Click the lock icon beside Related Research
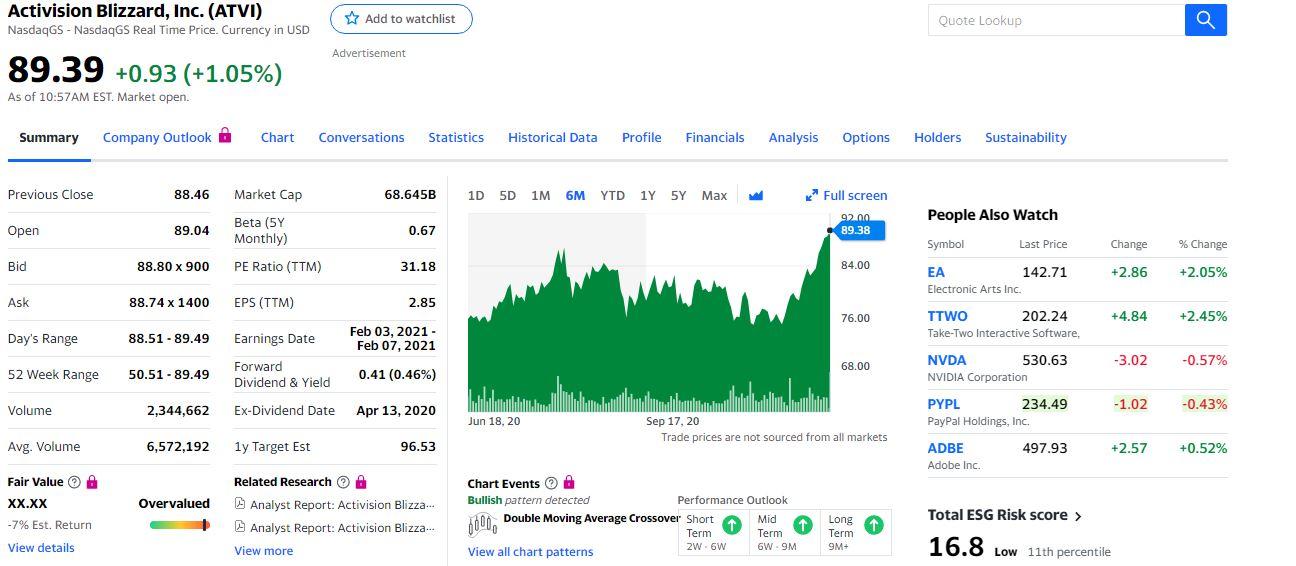The height and width of the screenshot is (566, 1296). click(x=361, y=482)
